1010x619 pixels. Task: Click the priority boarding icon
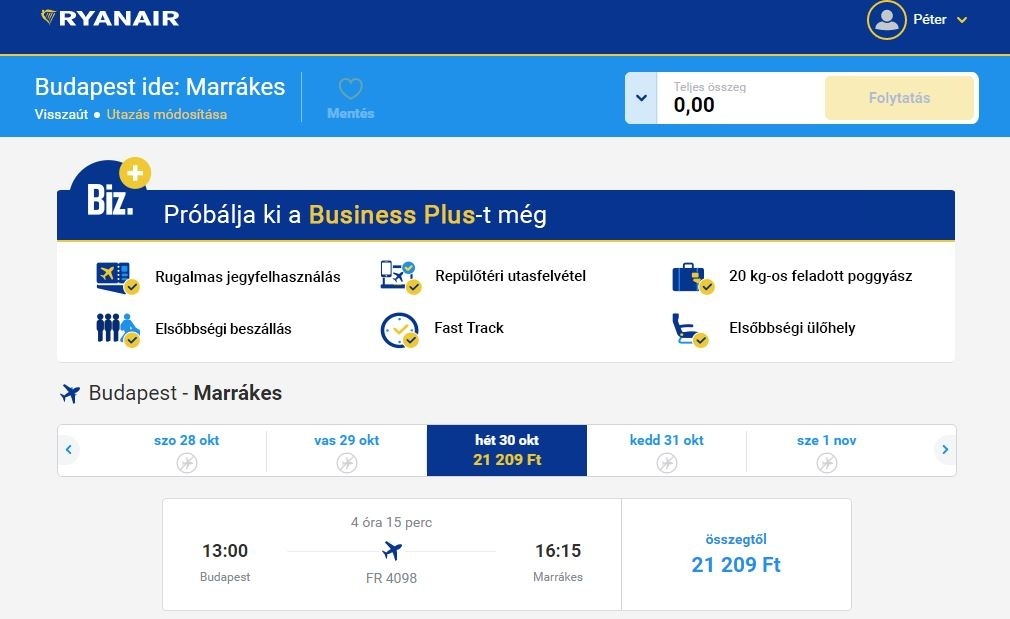tap(117, 329)
